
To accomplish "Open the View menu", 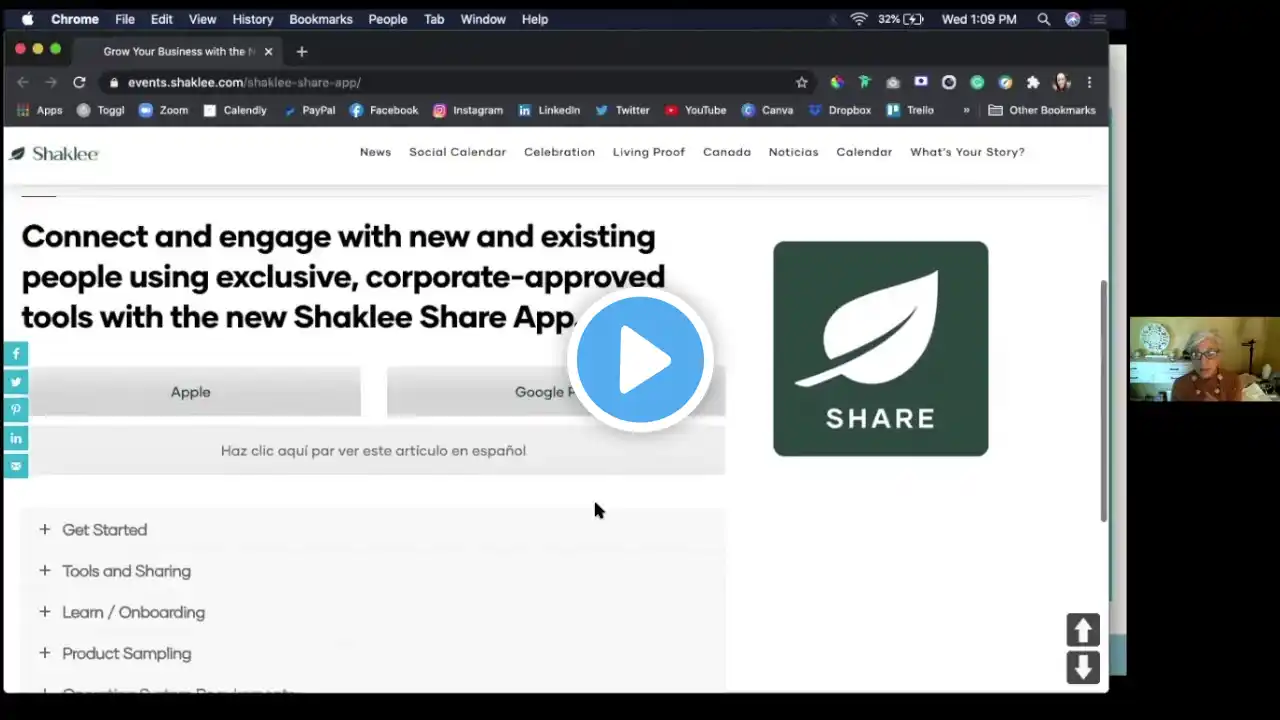I will click(x=202, y=19).
